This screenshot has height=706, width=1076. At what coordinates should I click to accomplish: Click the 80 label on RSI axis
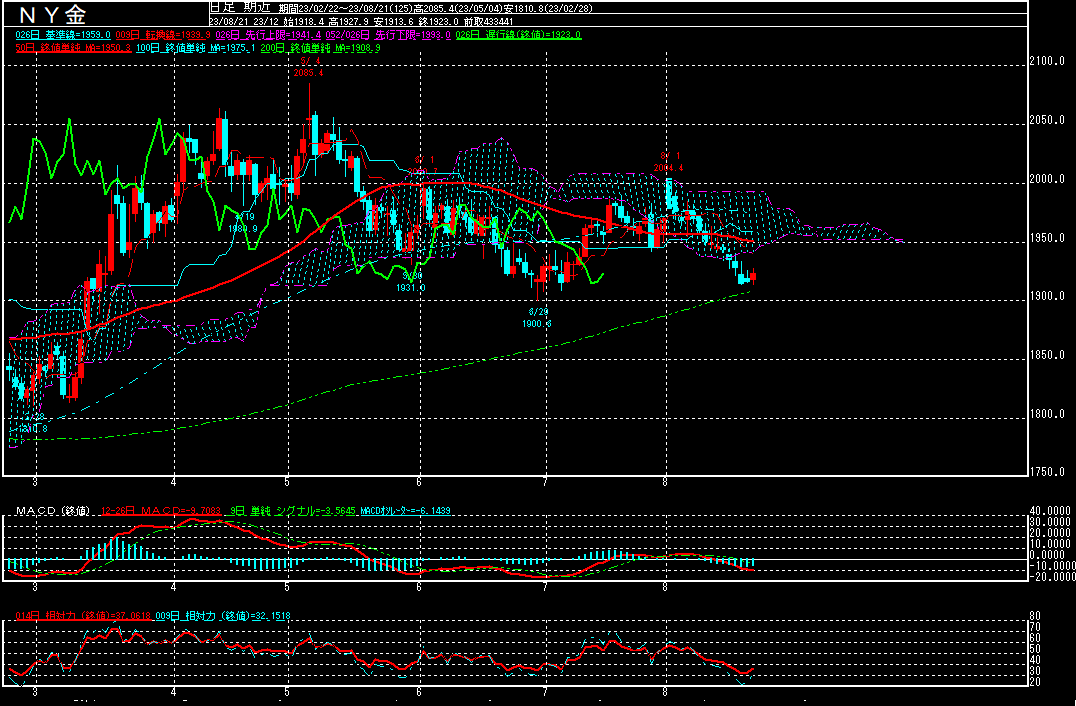[x=1036, y=616]
